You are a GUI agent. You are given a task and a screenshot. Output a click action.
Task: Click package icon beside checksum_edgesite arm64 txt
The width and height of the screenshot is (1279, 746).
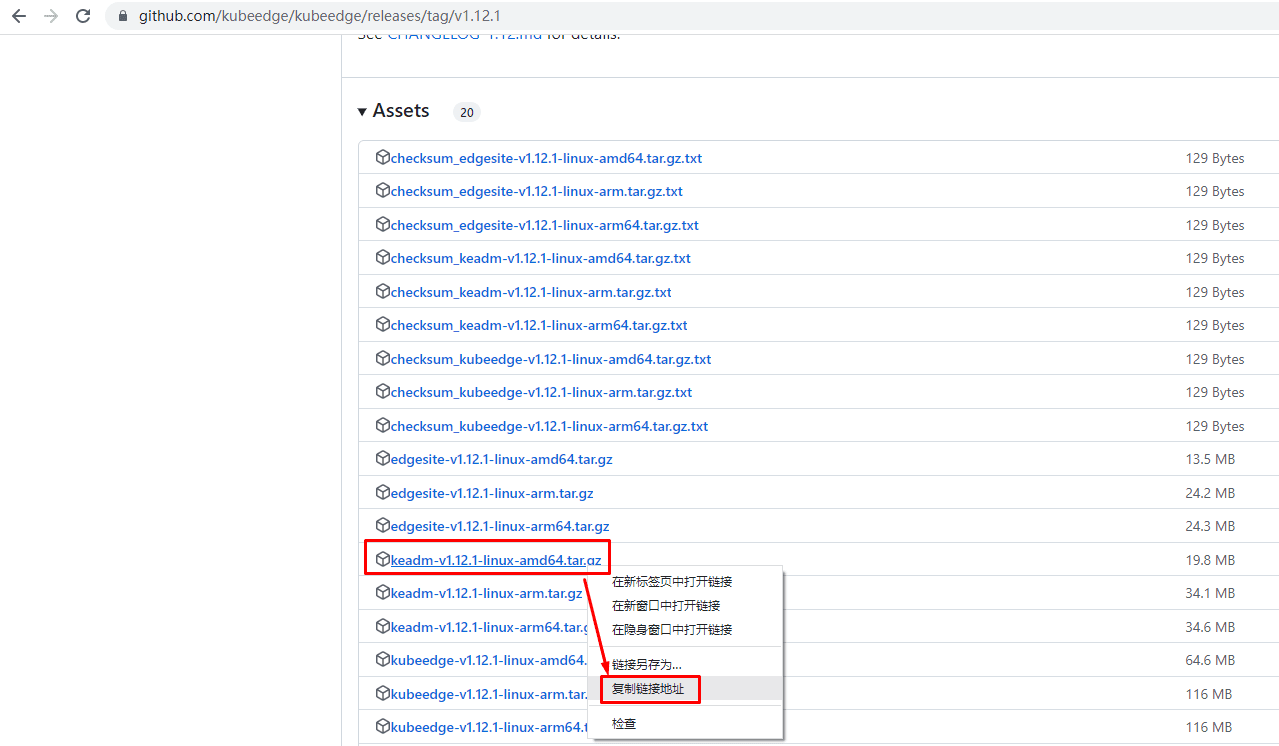(x=382, y=225)
